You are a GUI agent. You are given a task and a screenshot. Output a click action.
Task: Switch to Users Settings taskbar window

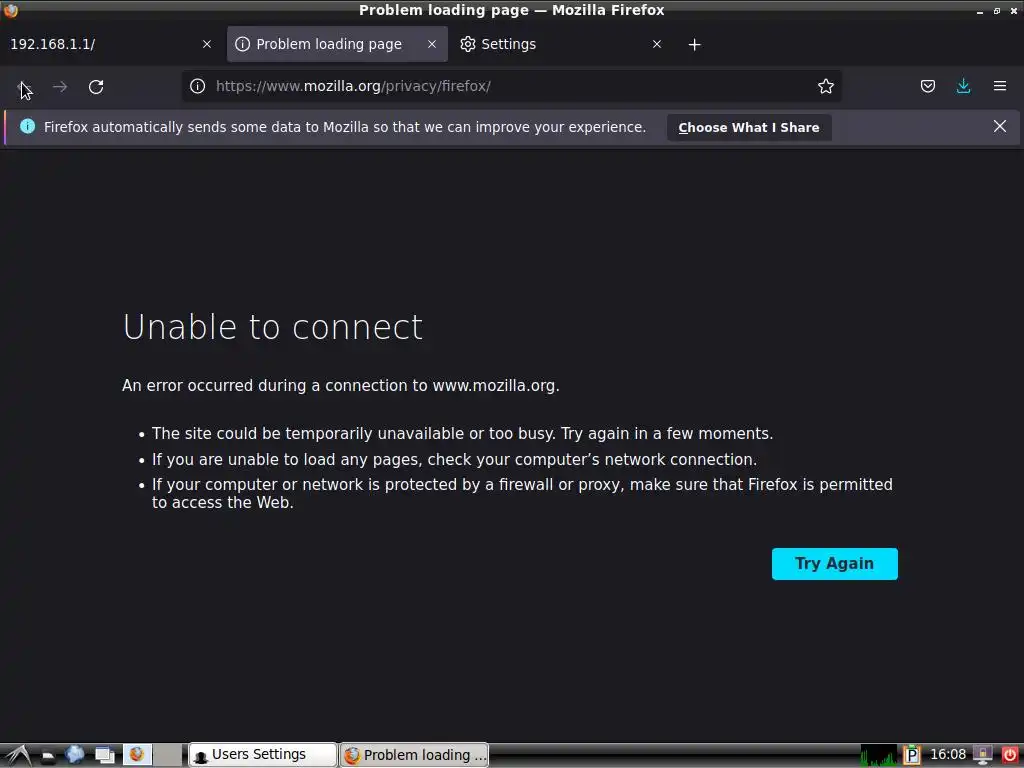point(263,755)
